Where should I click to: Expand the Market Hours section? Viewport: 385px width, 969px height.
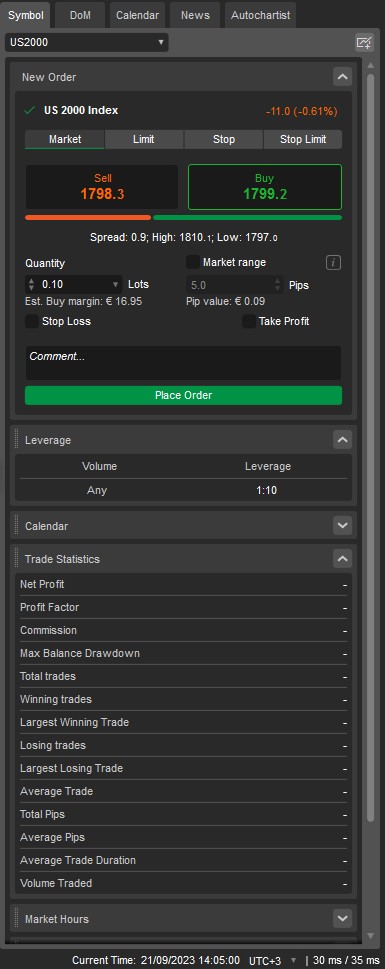(x=342, y=919)
